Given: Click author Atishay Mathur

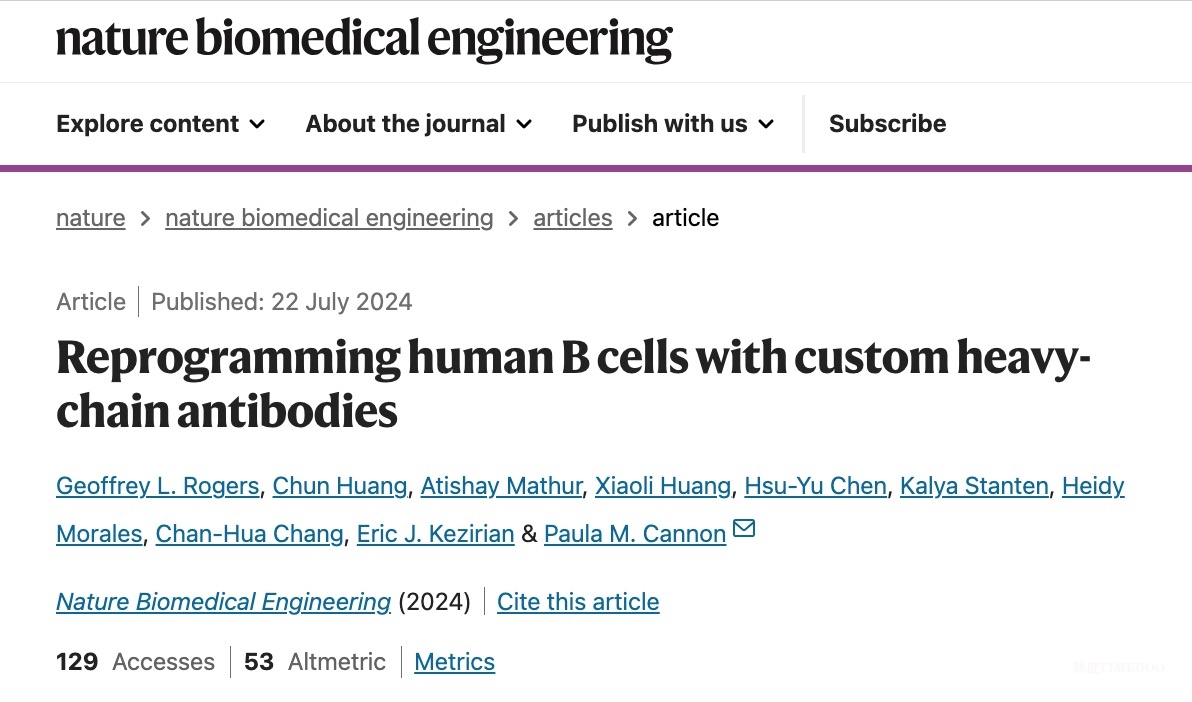Looking at the screenshot, I should pyautogui.click(x=501, y=486).
